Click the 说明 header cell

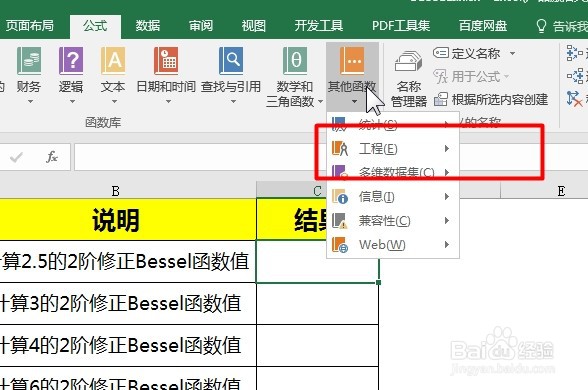pyautogui.click(x=128, y=220)
